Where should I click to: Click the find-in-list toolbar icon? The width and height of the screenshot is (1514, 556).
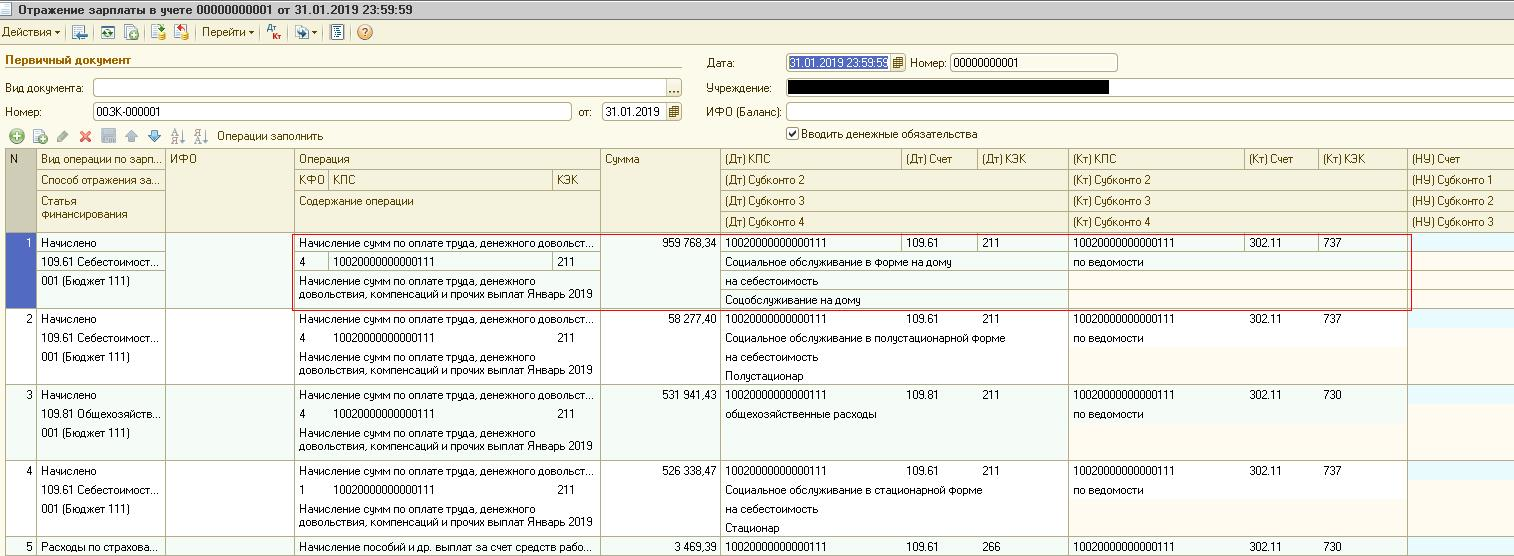click(x=80, y=32)
